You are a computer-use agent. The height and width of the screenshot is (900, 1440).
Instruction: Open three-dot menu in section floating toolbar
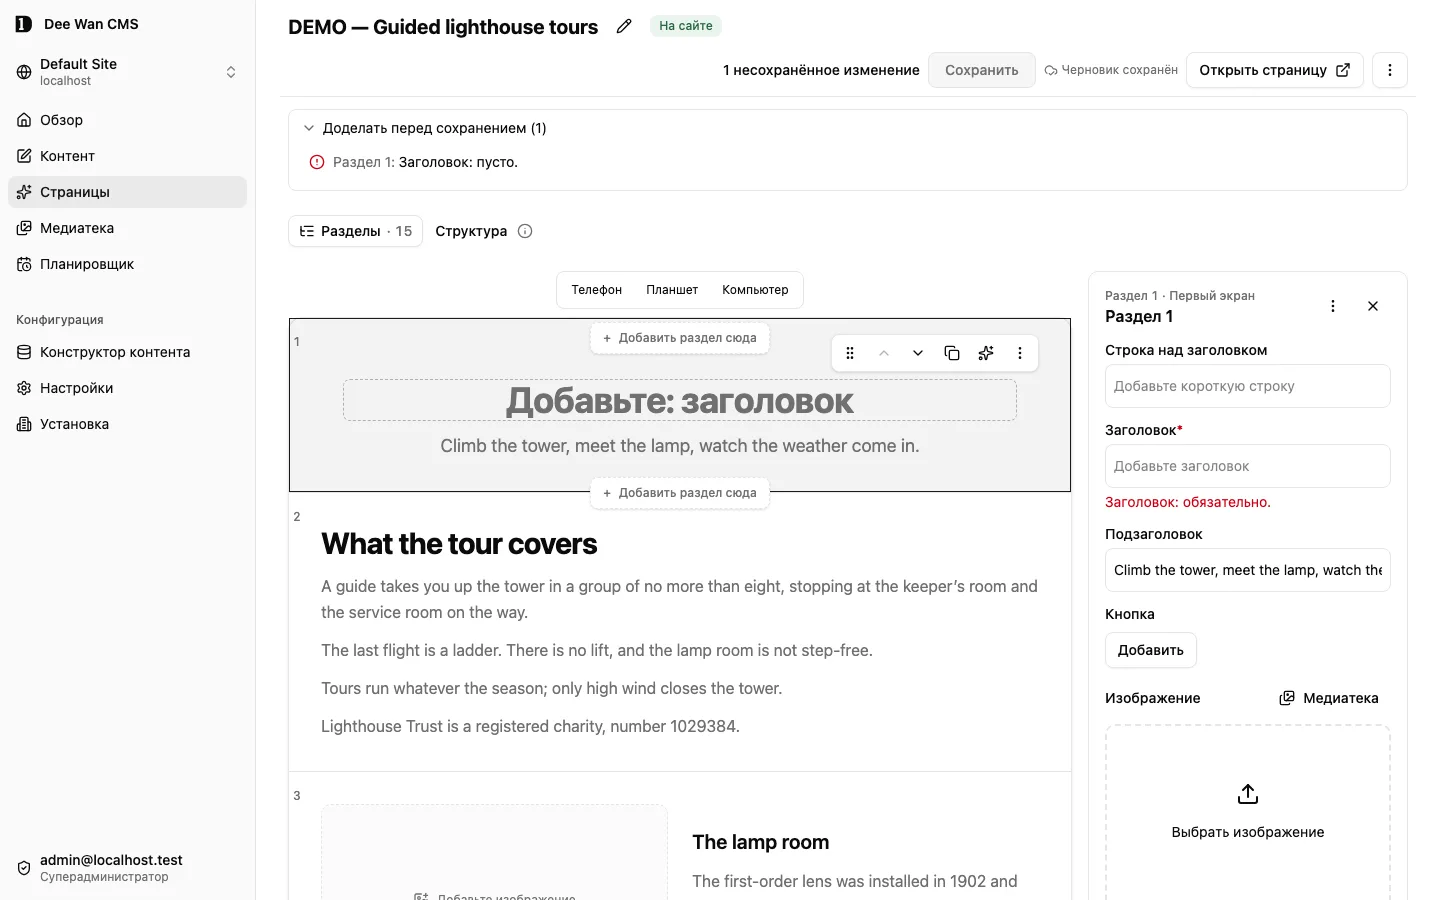click(x=1020, y=353)
